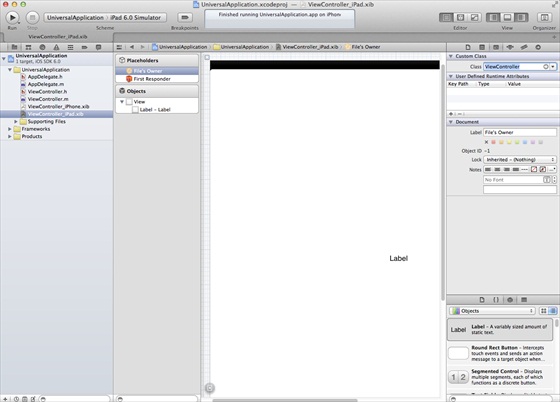The image size is (560, 402).
Task: Open the related files jump bar menu
Action: pos(119,47)
